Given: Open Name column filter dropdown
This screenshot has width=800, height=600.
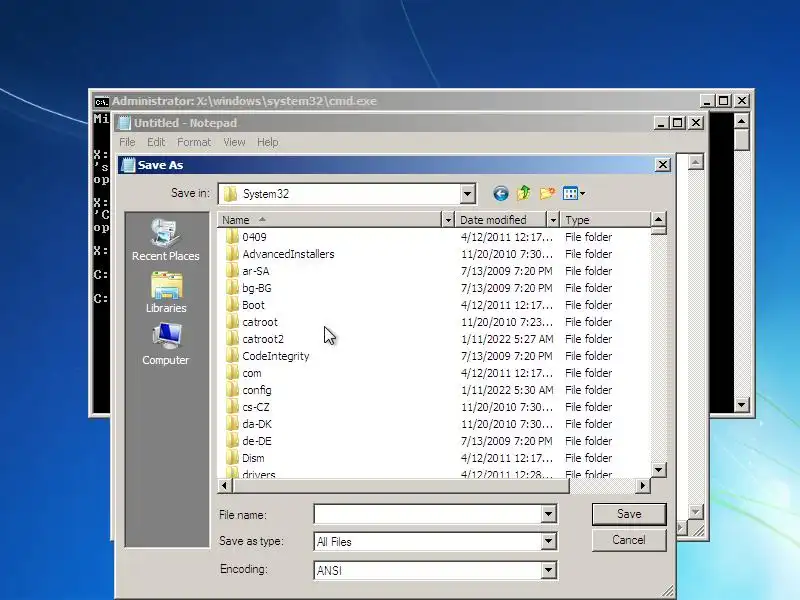Looking at the screenshot, I should [447, 220].
